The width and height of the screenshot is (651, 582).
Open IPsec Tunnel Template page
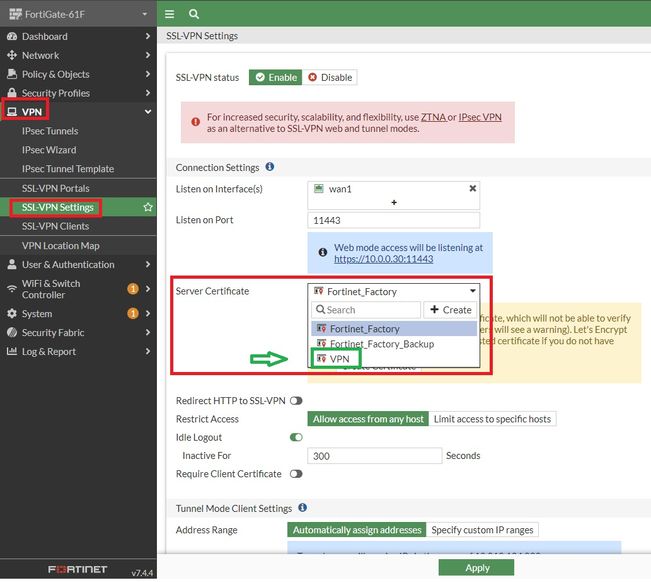pos(68,169)
